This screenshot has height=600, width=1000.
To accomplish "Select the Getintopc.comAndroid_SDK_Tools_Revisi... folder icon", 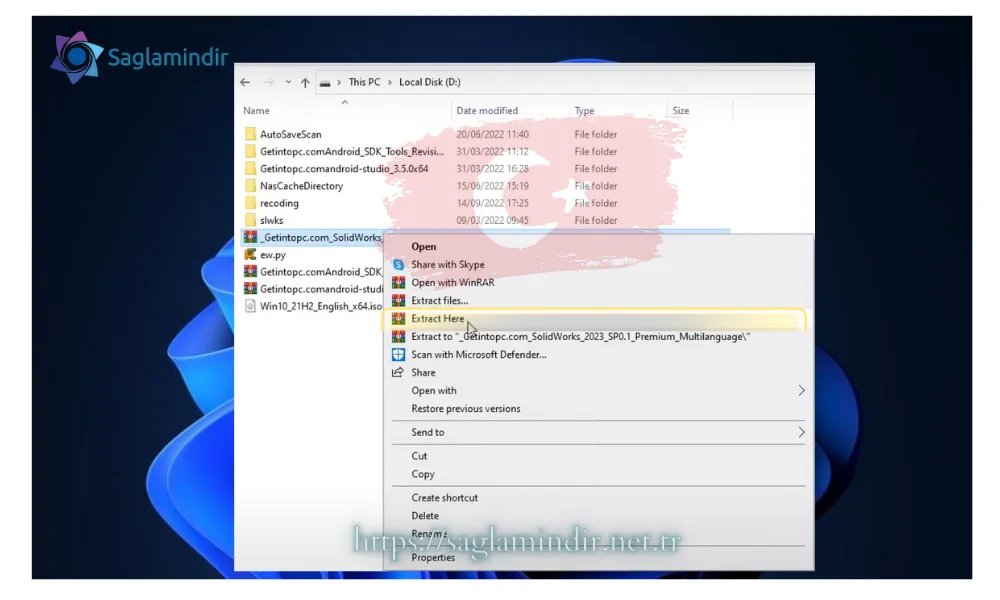I will (x=250, y=151).
